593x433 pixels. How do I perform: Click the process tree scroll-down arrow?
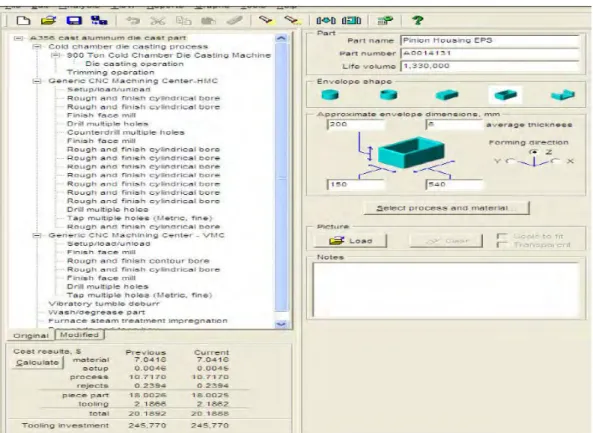tap(281, 324)
